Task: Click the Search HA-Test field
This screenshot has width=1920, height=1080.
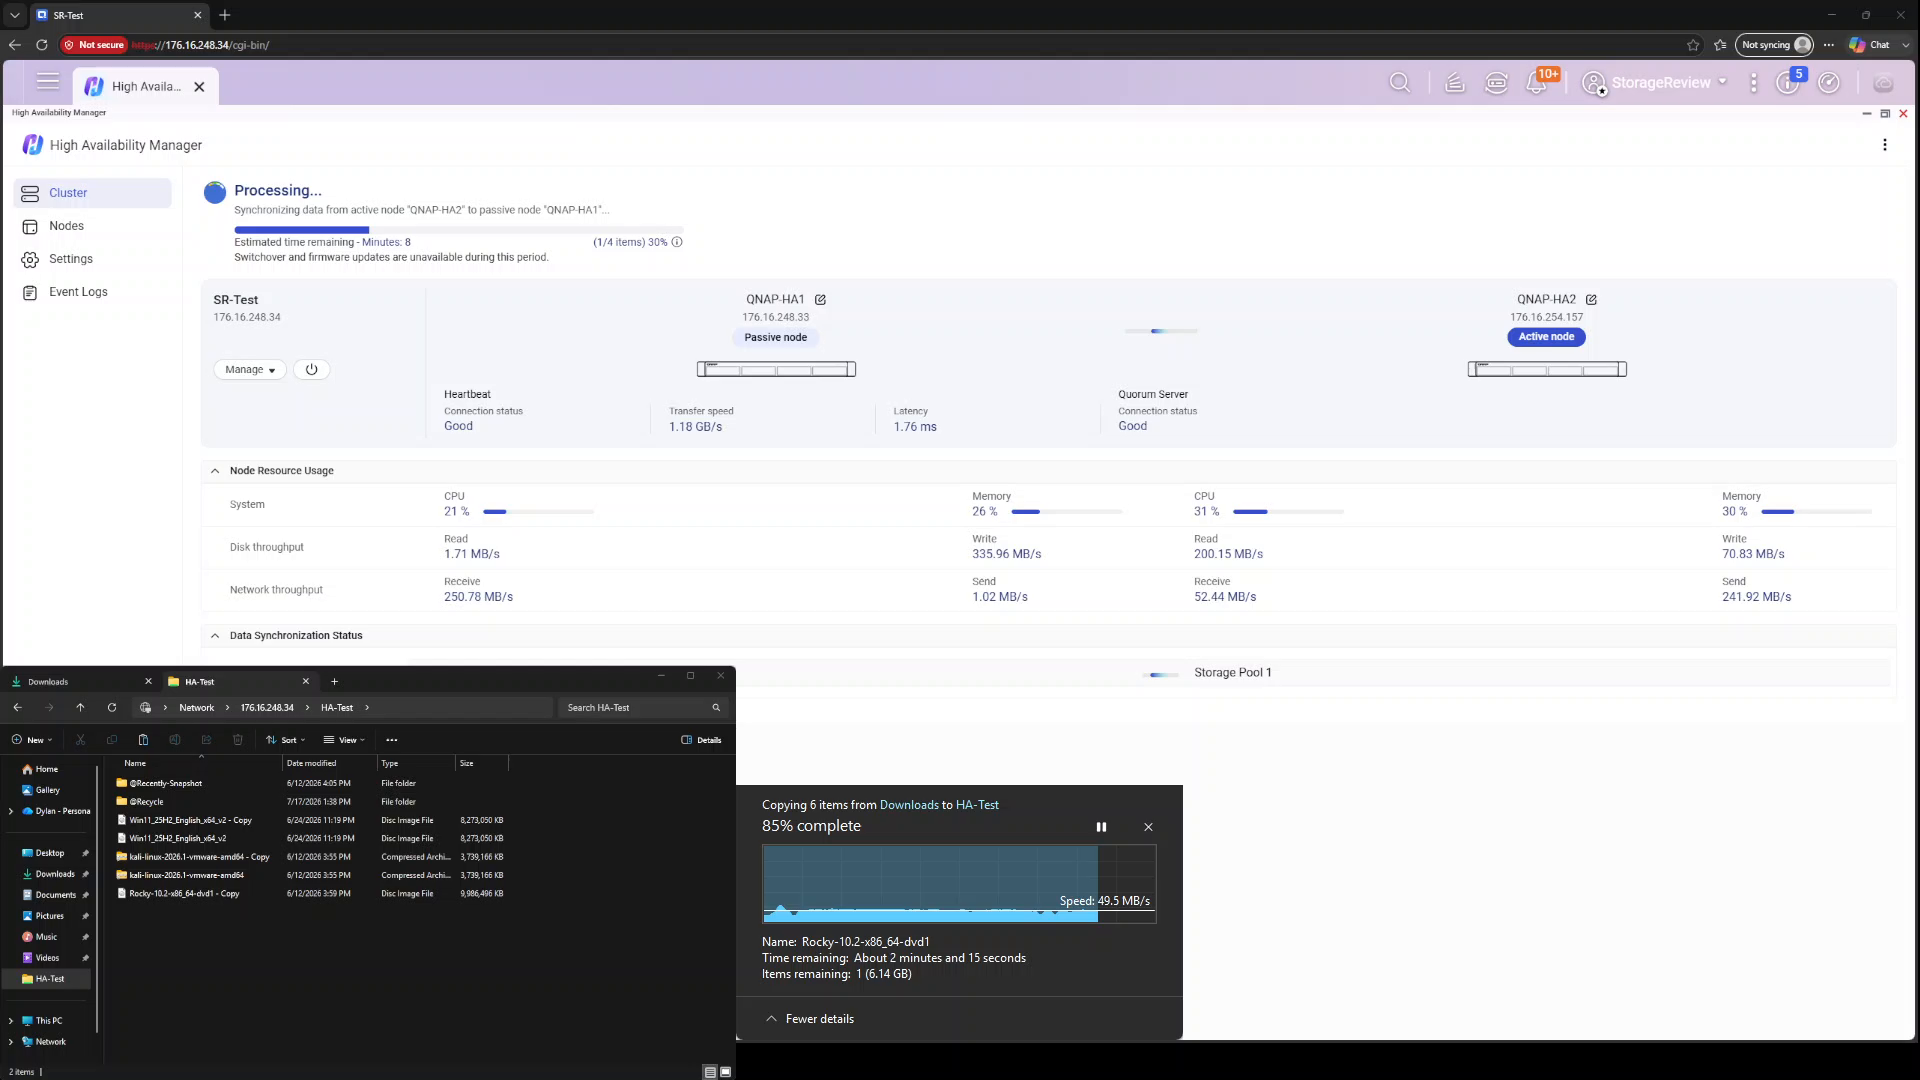Action: coord(643,708)
